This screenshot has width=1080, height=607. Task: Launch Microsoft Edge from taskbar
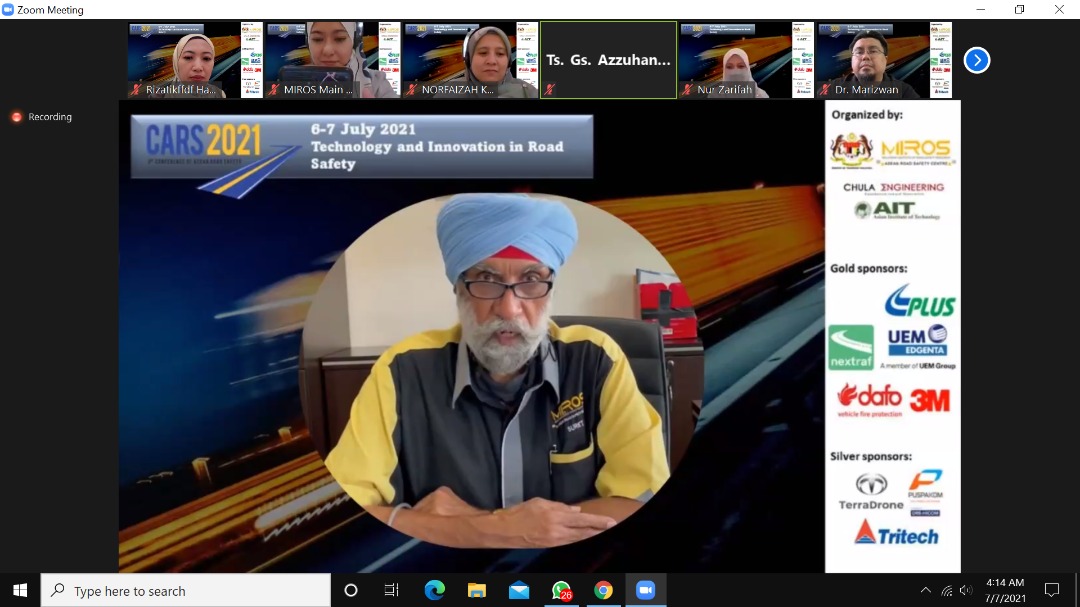pos(435,590)
